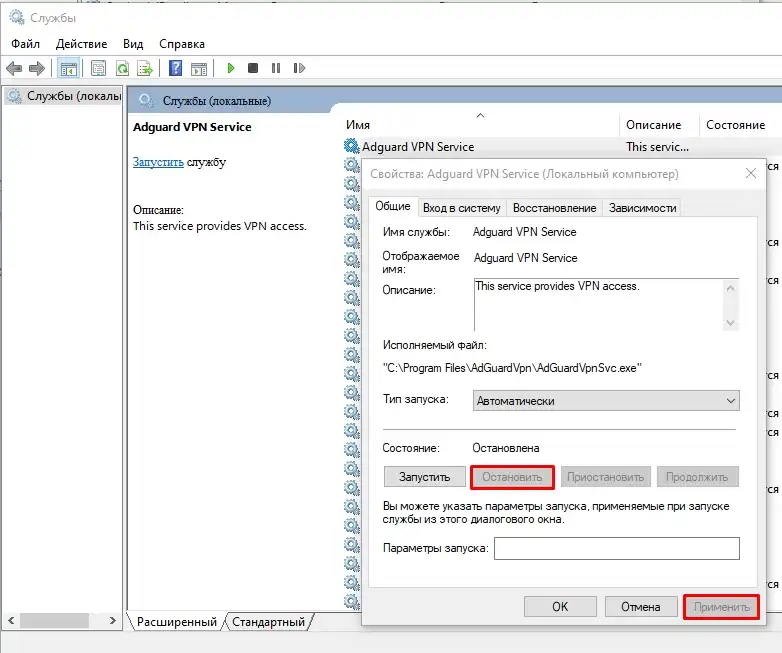Screen dimensions: 782x653
Task: Toggle the console tree show/hide icon
Action: (68, 68)
